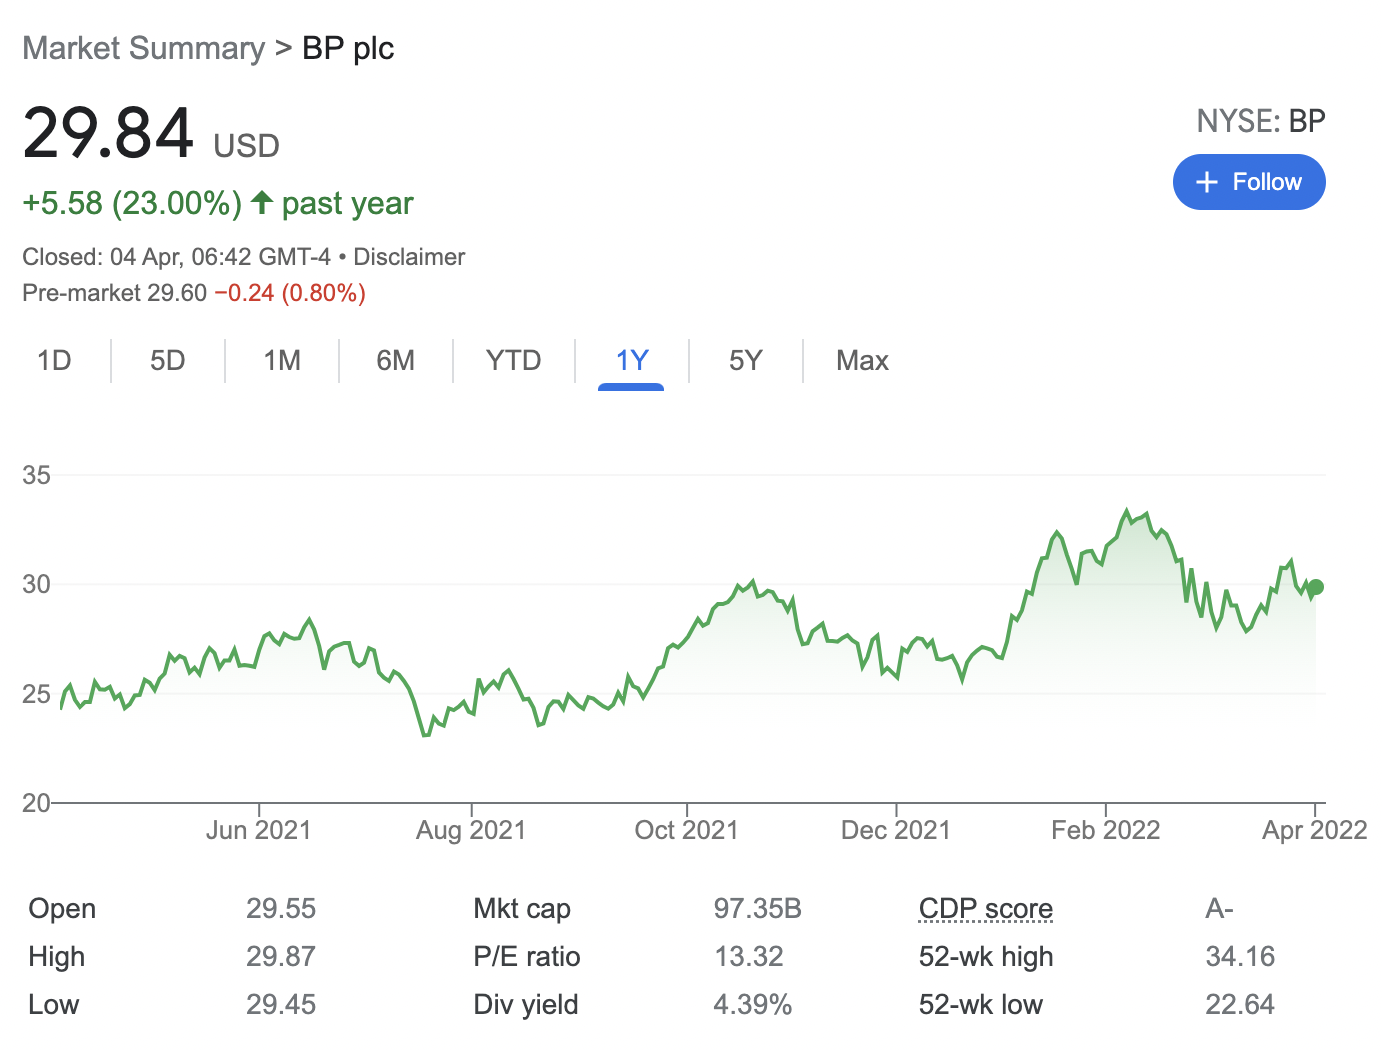Click the CDP score value A-

1219,908
